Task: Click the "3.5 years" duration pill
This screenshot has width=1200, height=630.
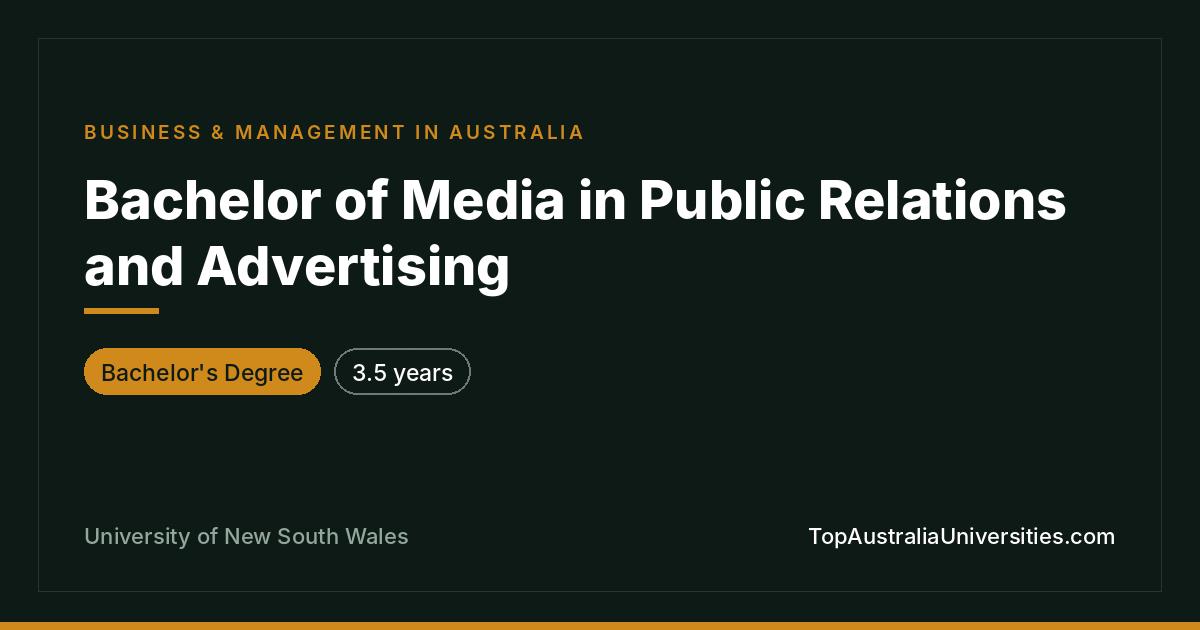Action: click(x=402, y=372)
